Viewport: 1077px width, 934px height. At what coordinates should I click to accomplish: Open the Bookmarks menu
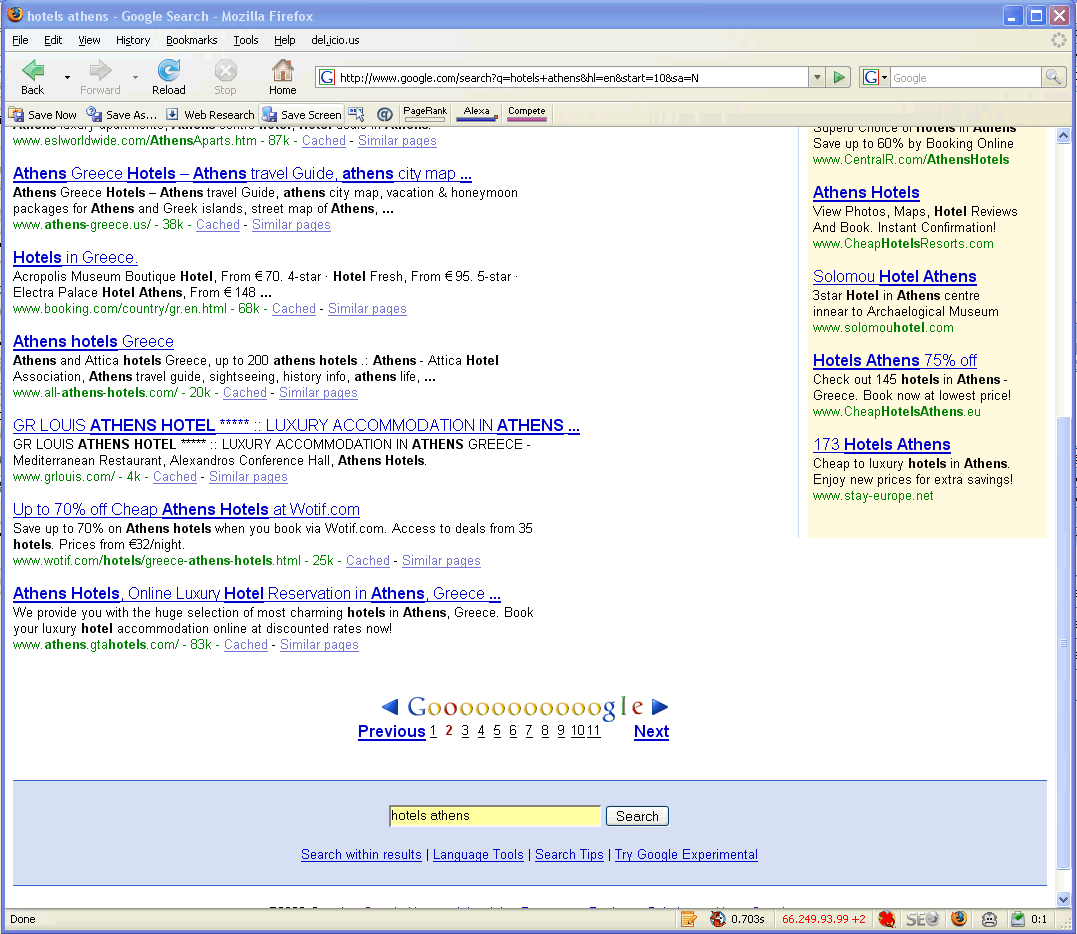[192, 40]
